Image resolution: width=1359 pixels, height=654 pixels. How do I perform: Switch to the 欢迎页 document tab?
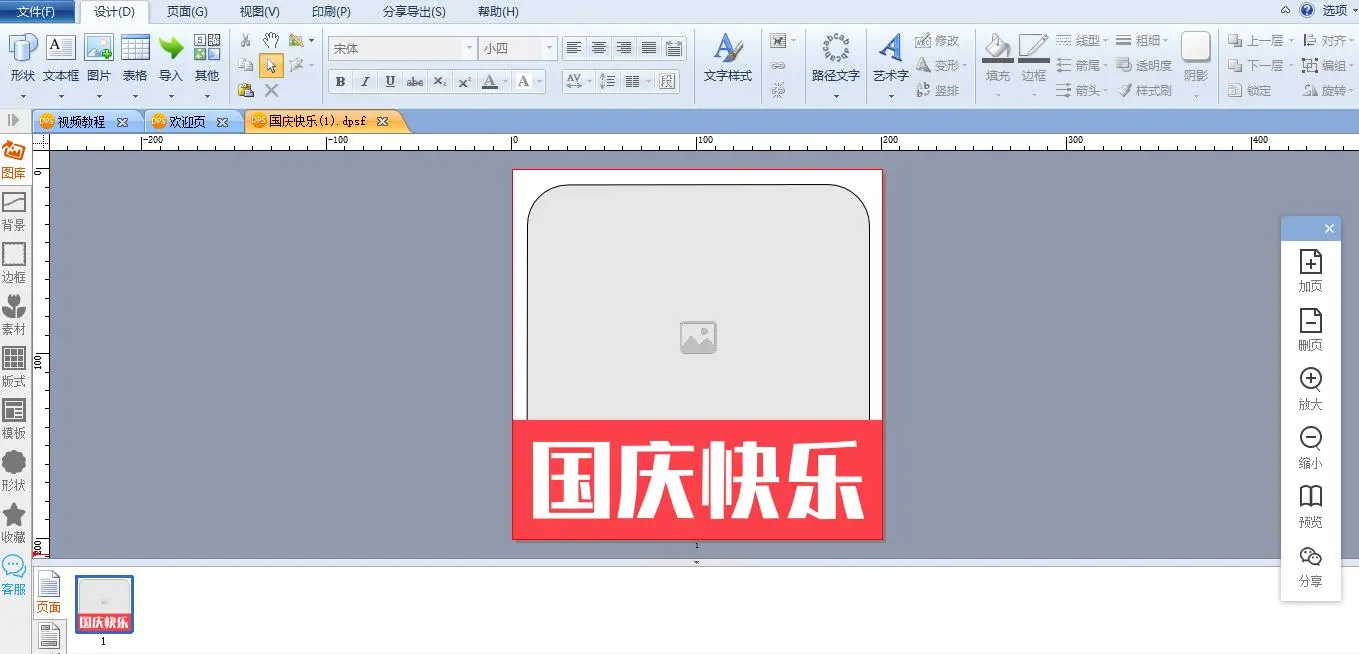point(187,122)
